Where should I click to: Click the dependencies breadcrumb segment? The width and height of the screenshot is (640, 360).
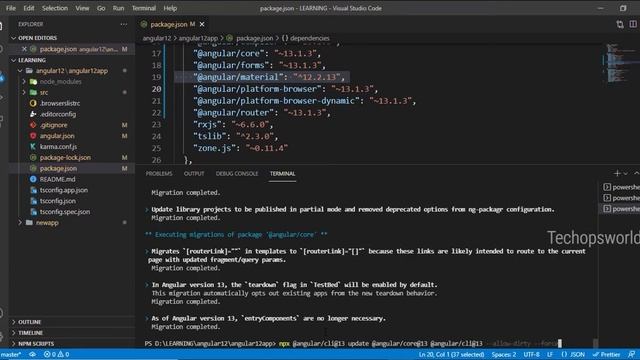click(x=309, y=38)
